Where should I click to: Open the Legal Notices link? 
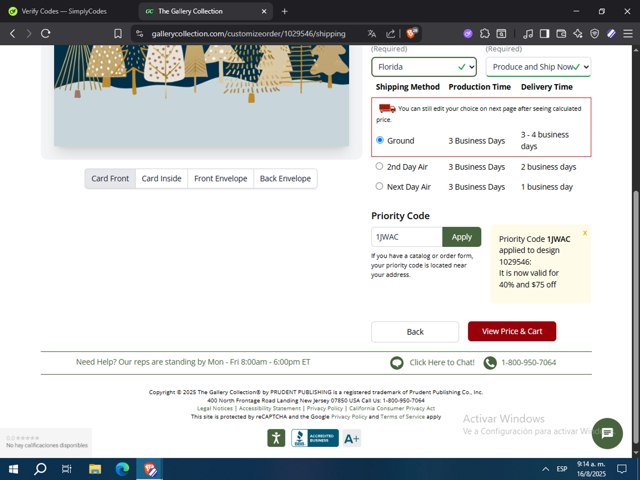pos(215,408)
